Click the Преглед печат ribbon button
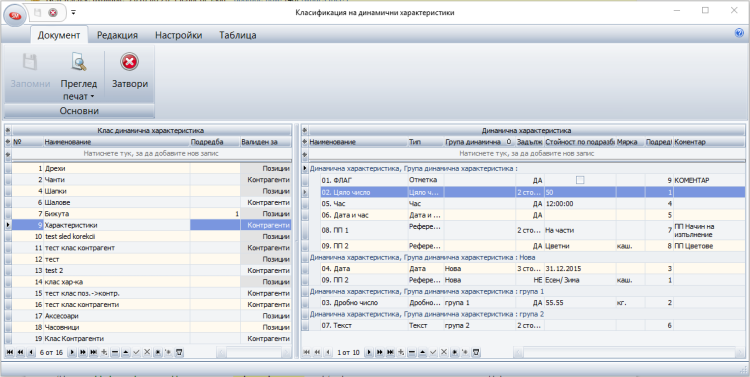Viewport: 750px width, 377px height. click(78, 76)
